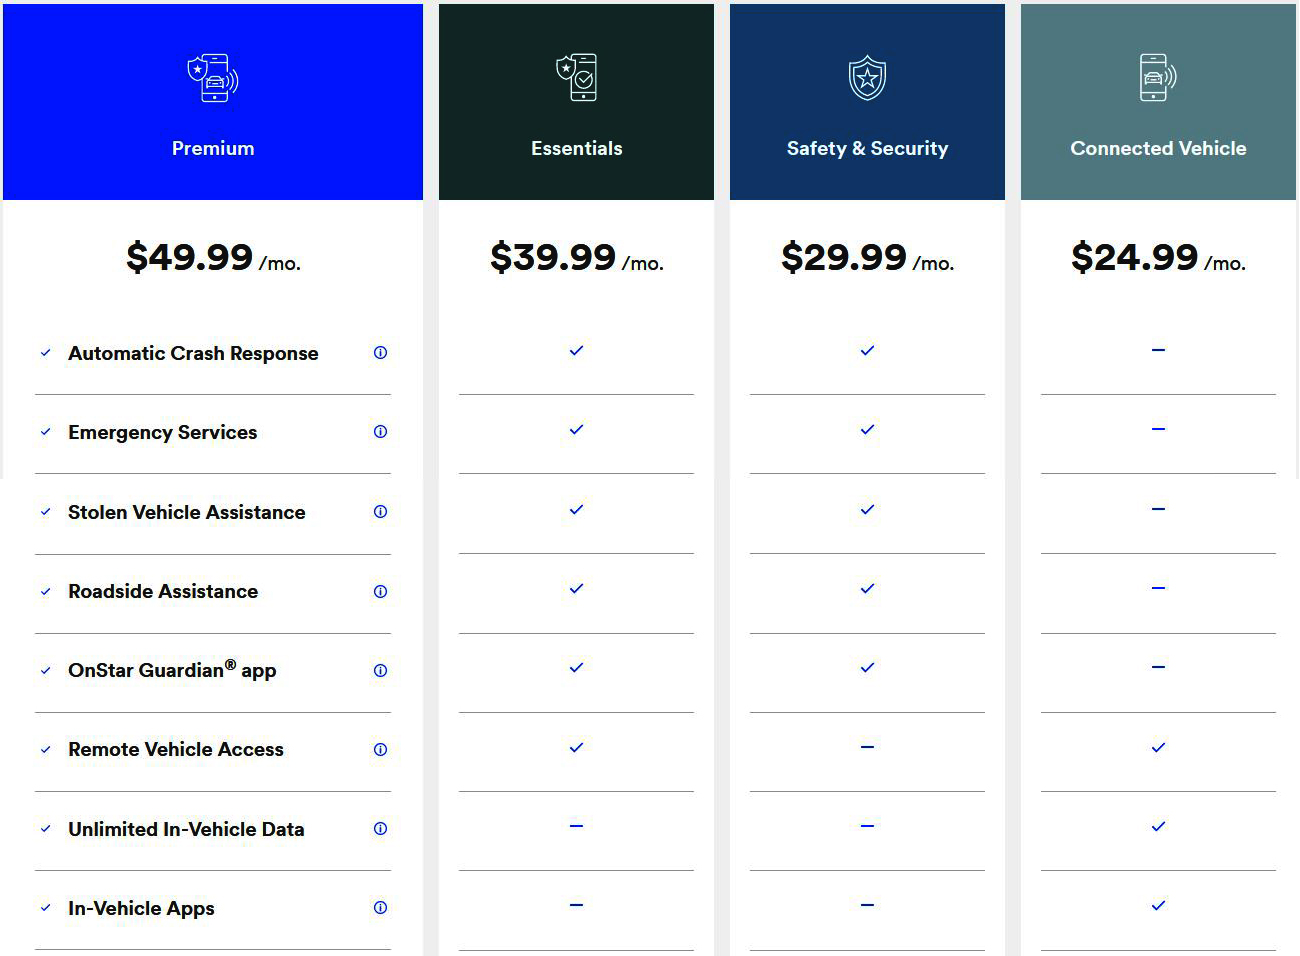Open info icon for OnStar Guardian app
This screenshot has height=956, width=1300.
[380, 670]
